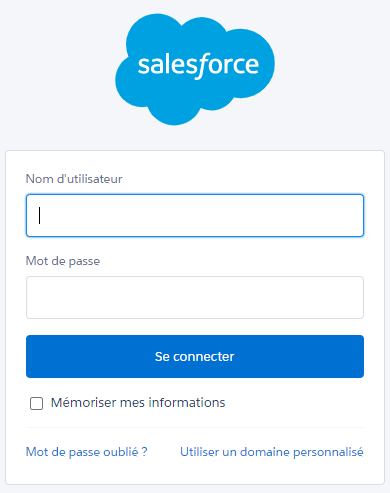
Task: Open Utiliser un domaine personnalisé link
Action: point(272,452)
